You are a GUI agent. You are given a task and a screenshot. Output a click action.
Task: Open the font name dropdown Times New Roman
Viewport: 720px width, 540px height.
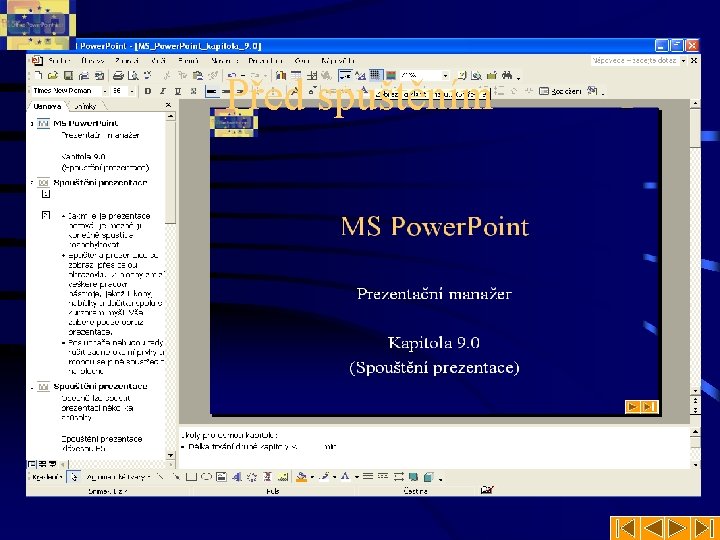(x=105, y=91)
